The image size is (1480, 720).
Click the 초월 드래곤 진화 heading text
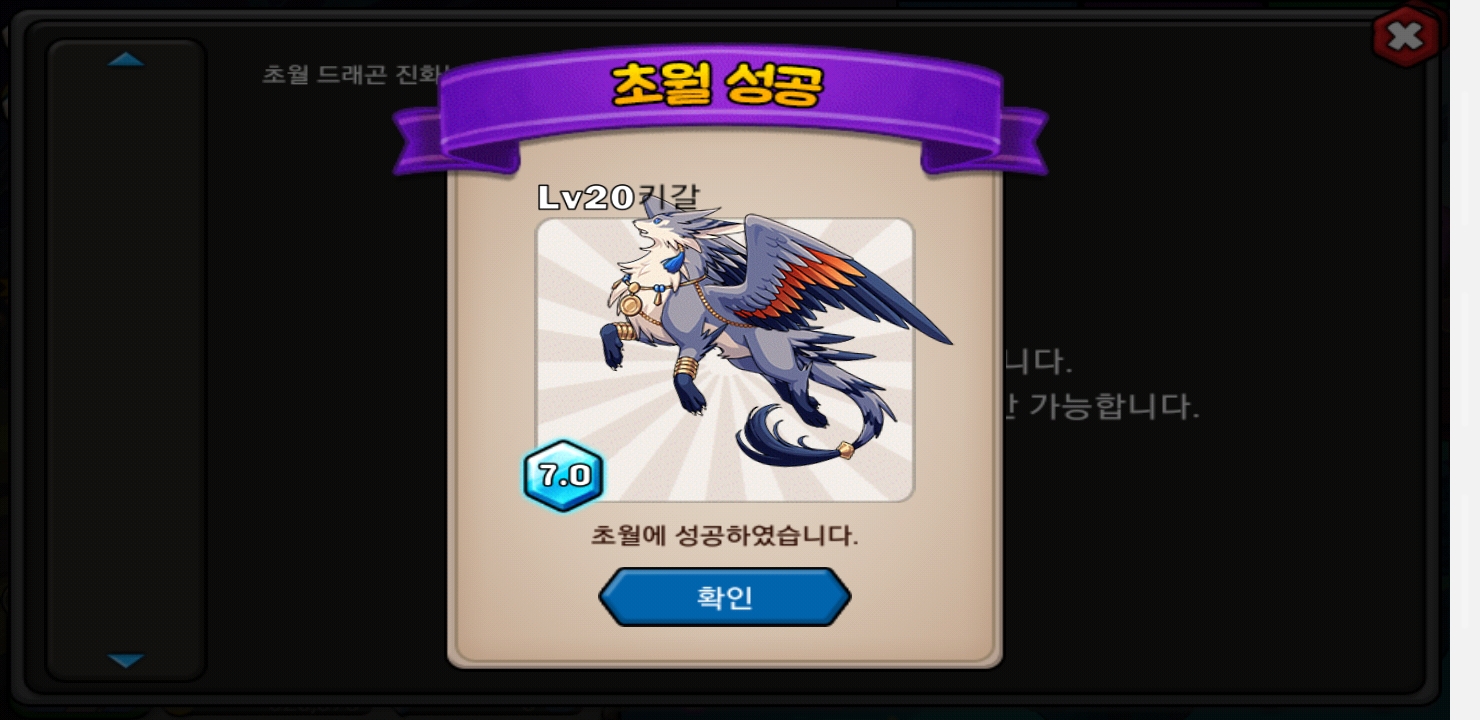350,74
